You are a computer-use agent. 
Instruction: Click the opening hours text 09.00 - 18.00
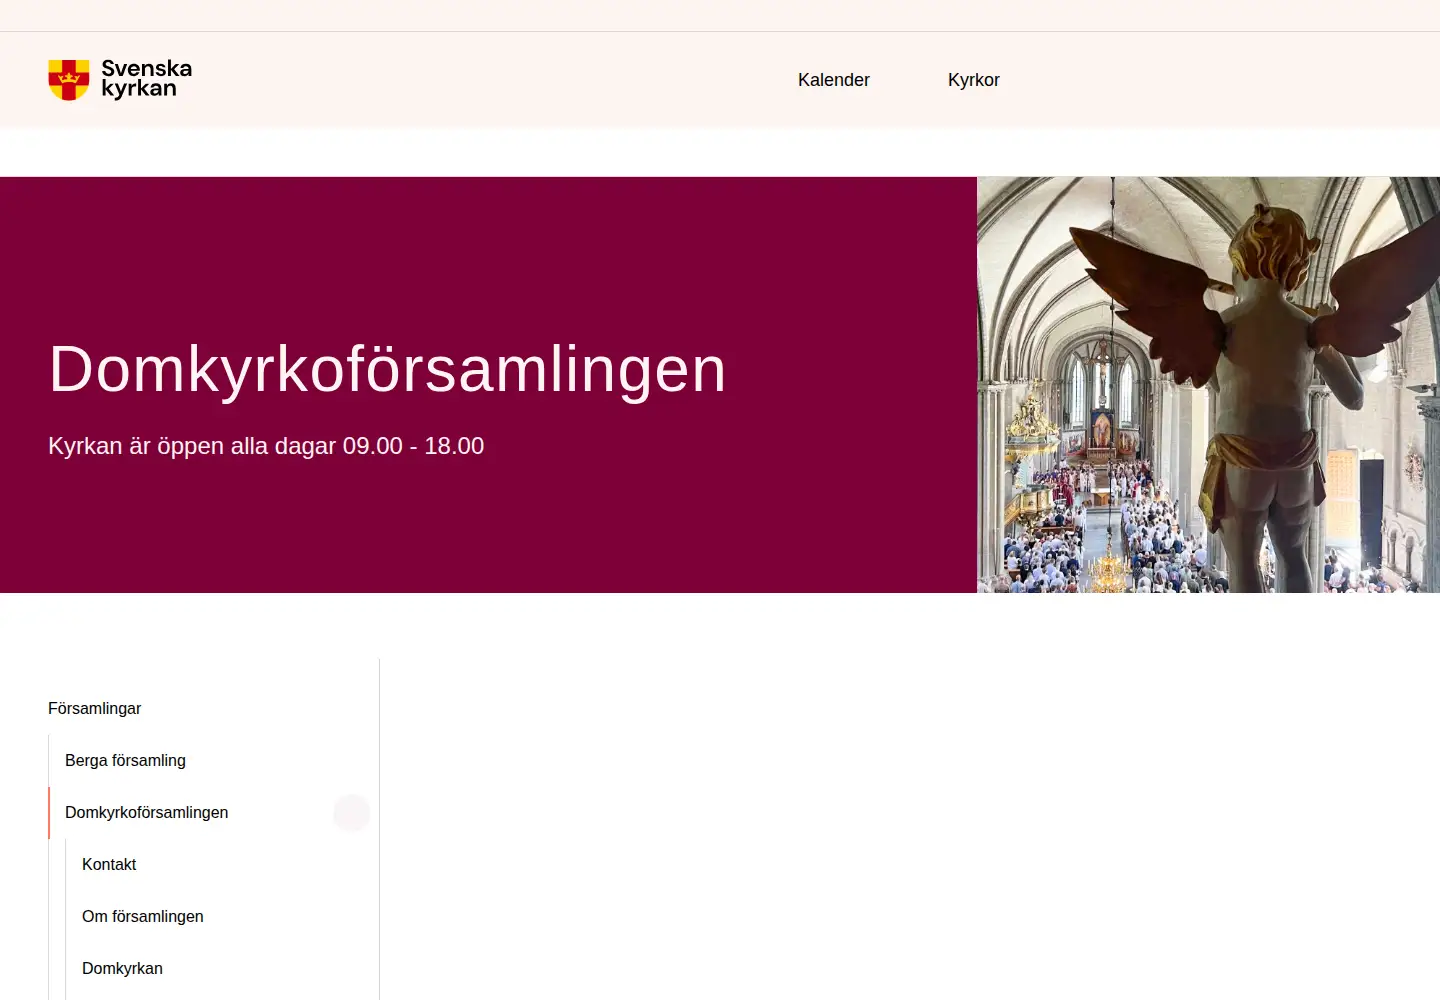coord(413,446)
